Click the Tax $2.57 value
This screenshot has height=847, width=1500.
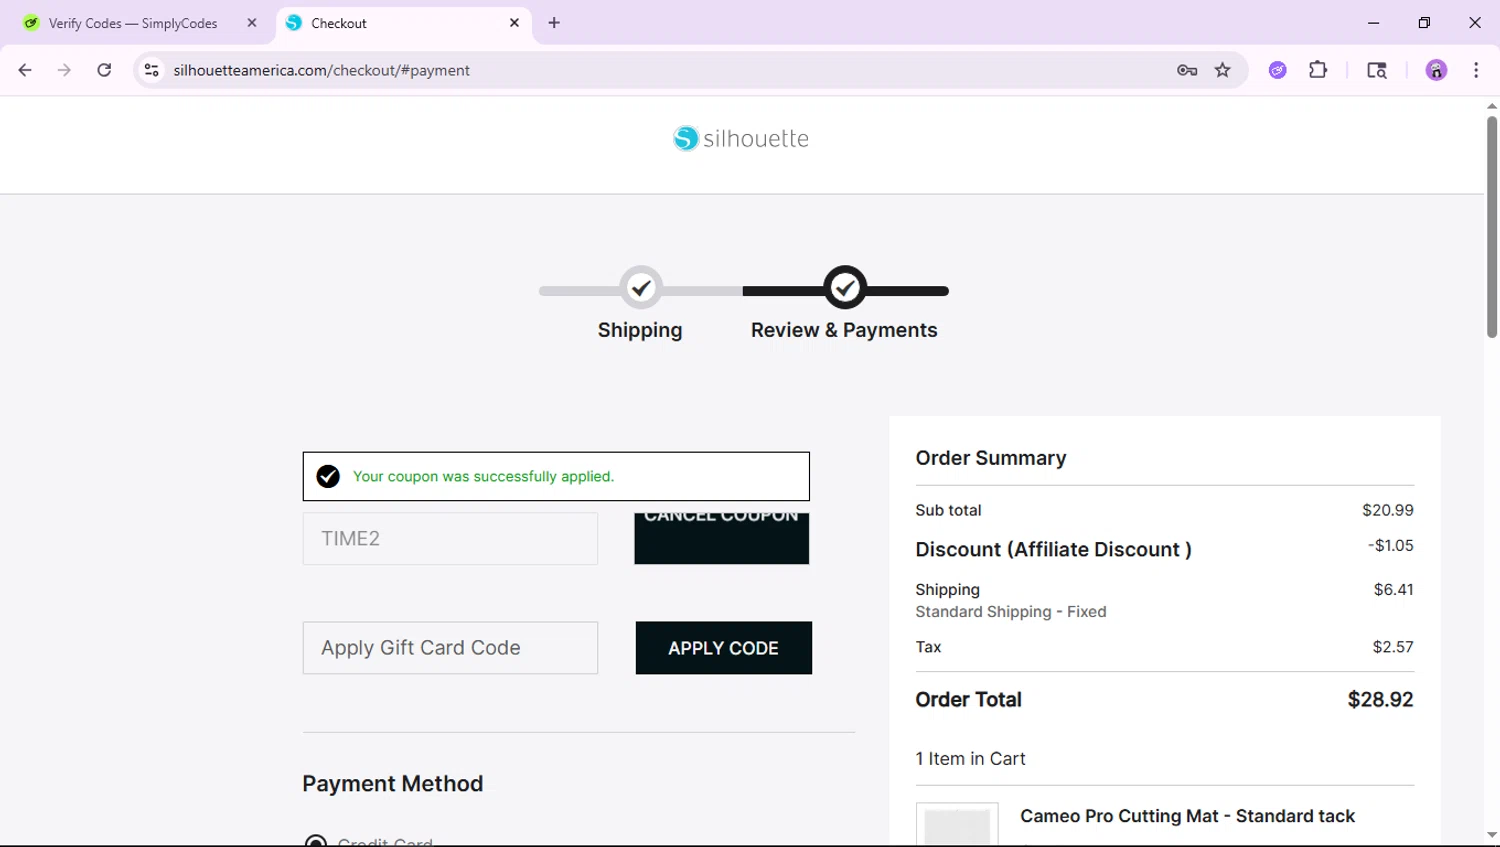(1392, 647)
